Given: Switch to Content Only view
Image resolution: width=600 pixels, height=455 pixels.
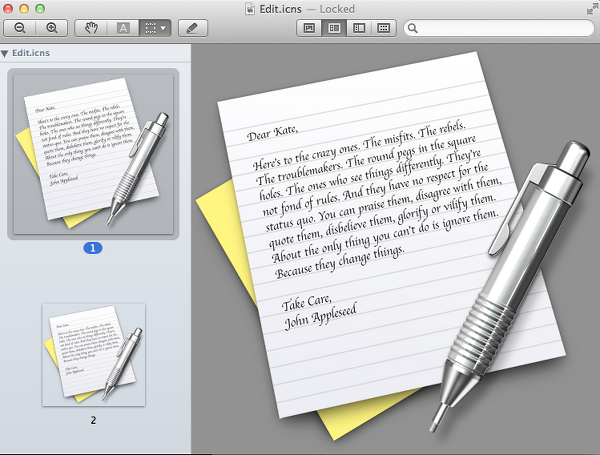Looking at the screenshot, I should pyautogui.click(x=309, y=28).
